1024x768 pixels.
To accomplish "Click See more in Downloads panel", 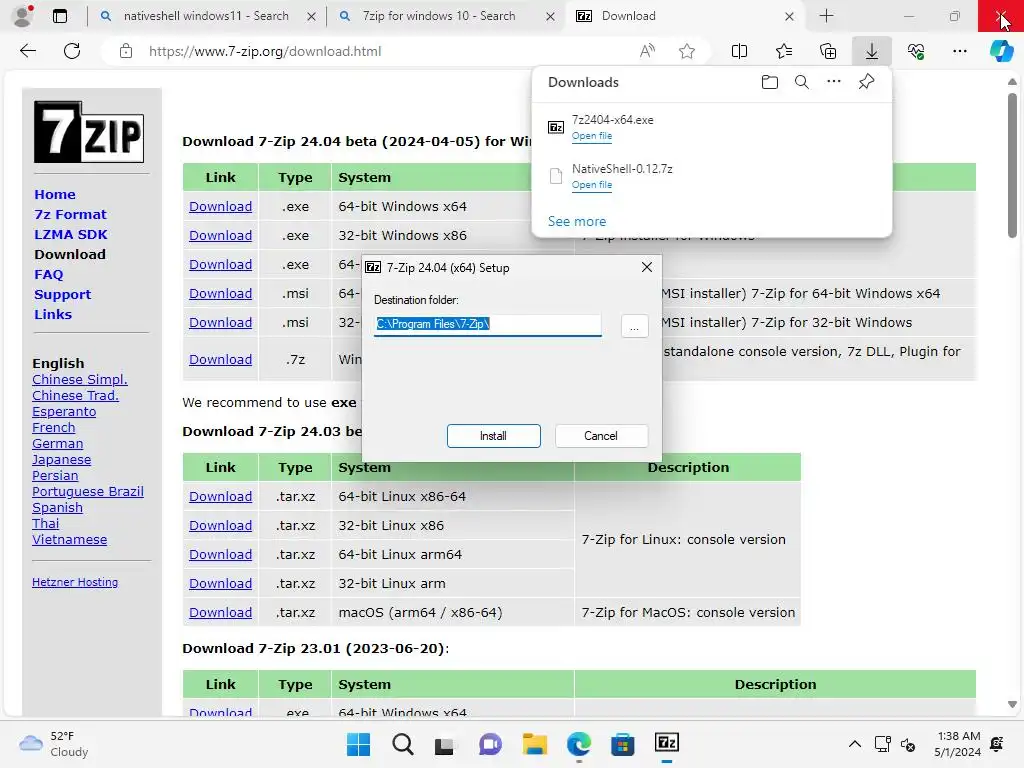I will pyautogui.click(x=577, y=221).
